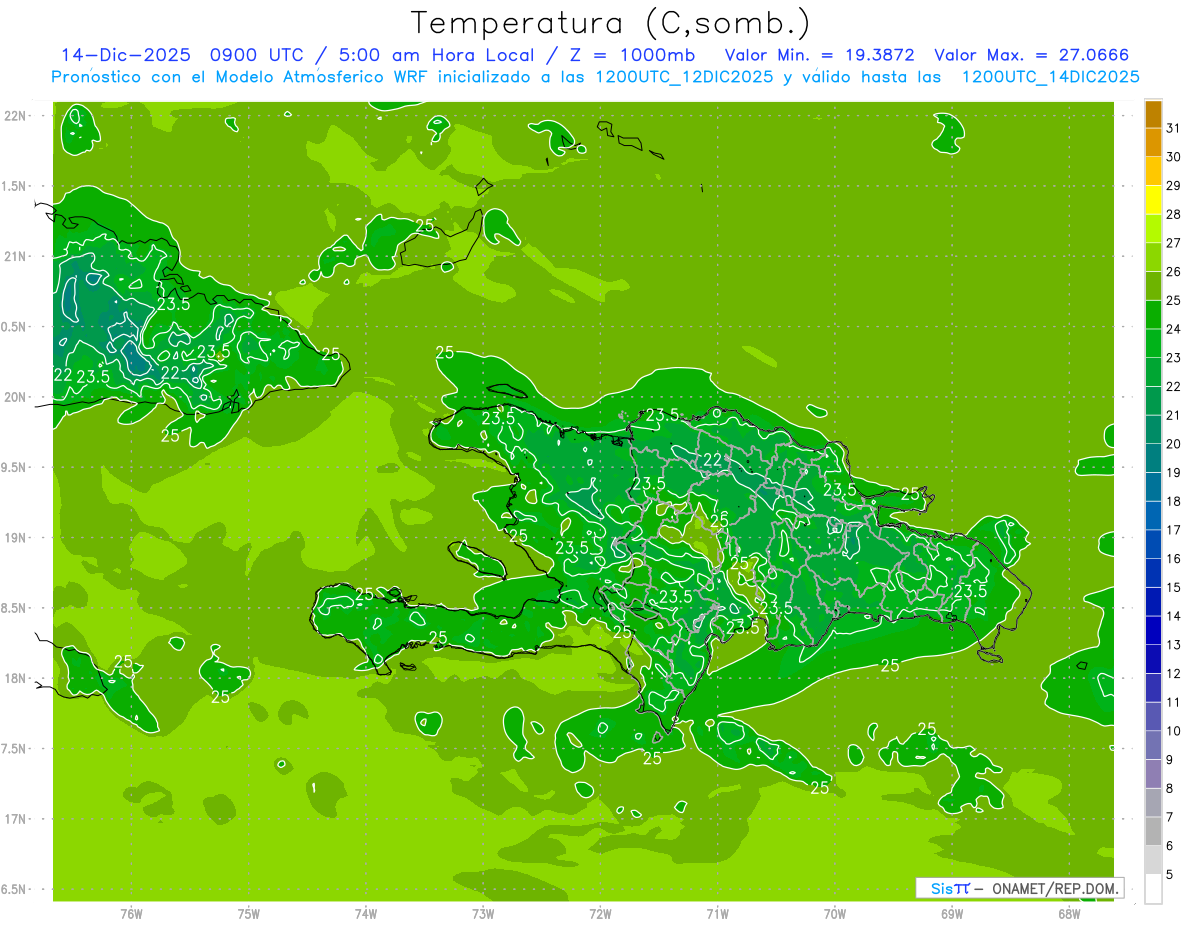The width and height of the screenshot is (1200, 927).
Task: Click the legend value '29' on the color bar
Action: coord(1174,186)
